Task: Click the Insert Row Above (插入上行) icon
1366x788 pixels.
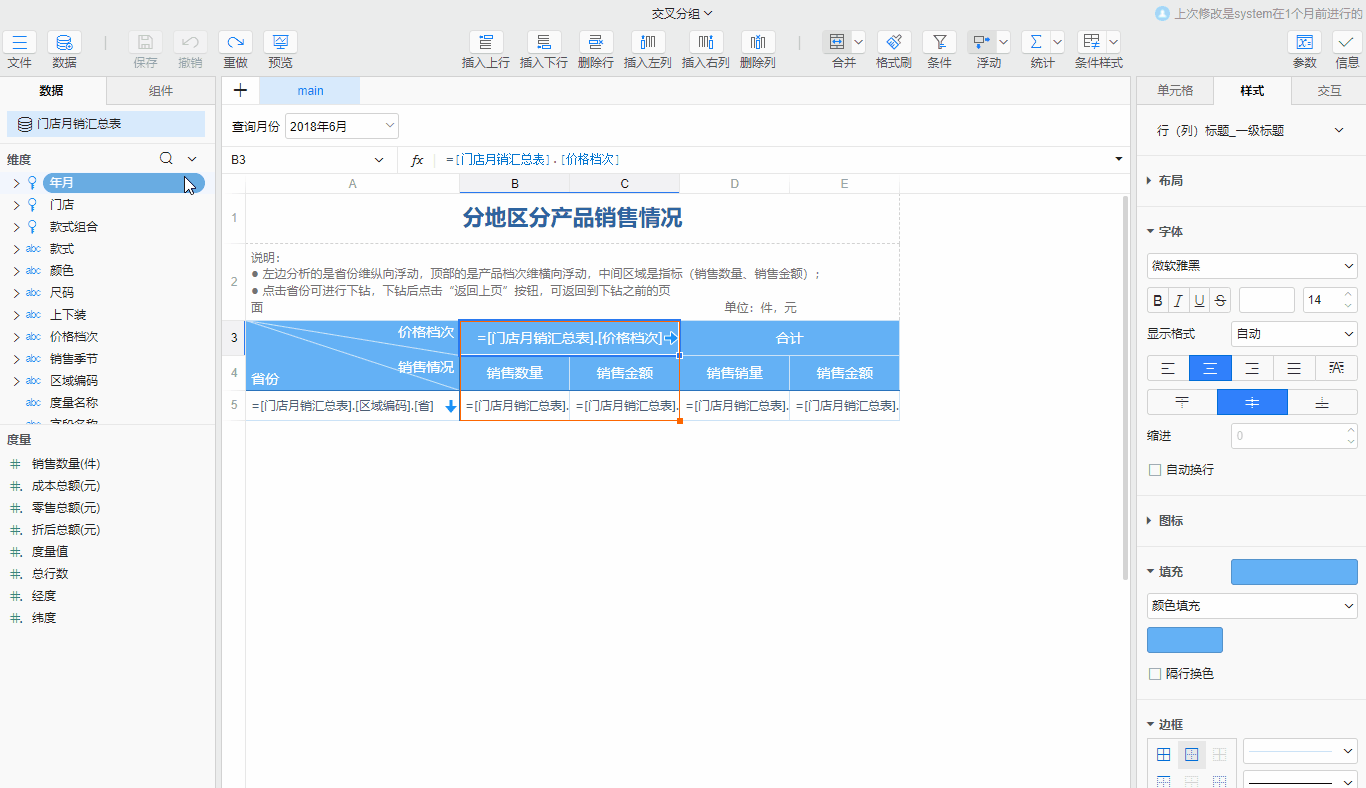Action: pyautogui.click(x=486, y=42)
